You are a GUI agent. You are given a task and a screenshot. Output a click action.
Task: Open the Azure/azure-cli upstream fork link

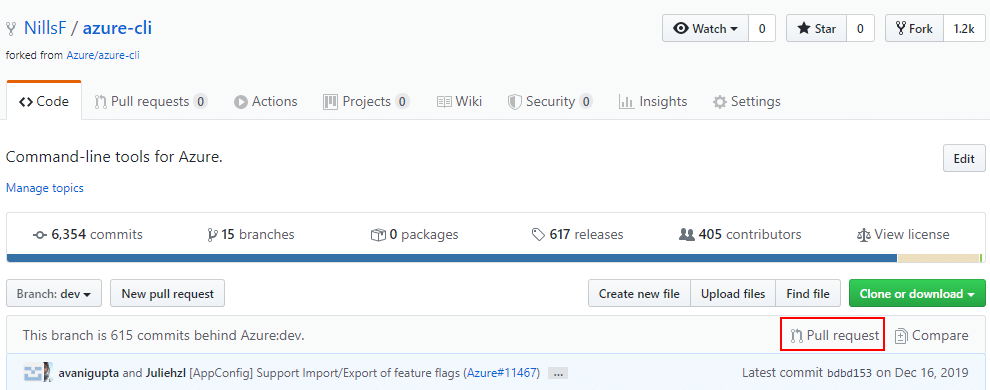coord(103,56)
